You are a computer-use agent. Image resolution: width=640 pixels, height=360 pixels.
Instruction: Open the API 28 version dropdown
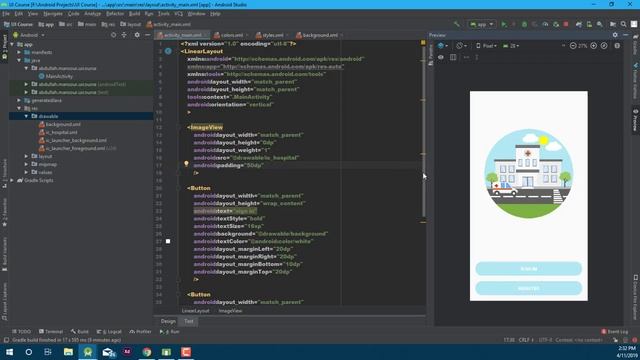point(511,46)
